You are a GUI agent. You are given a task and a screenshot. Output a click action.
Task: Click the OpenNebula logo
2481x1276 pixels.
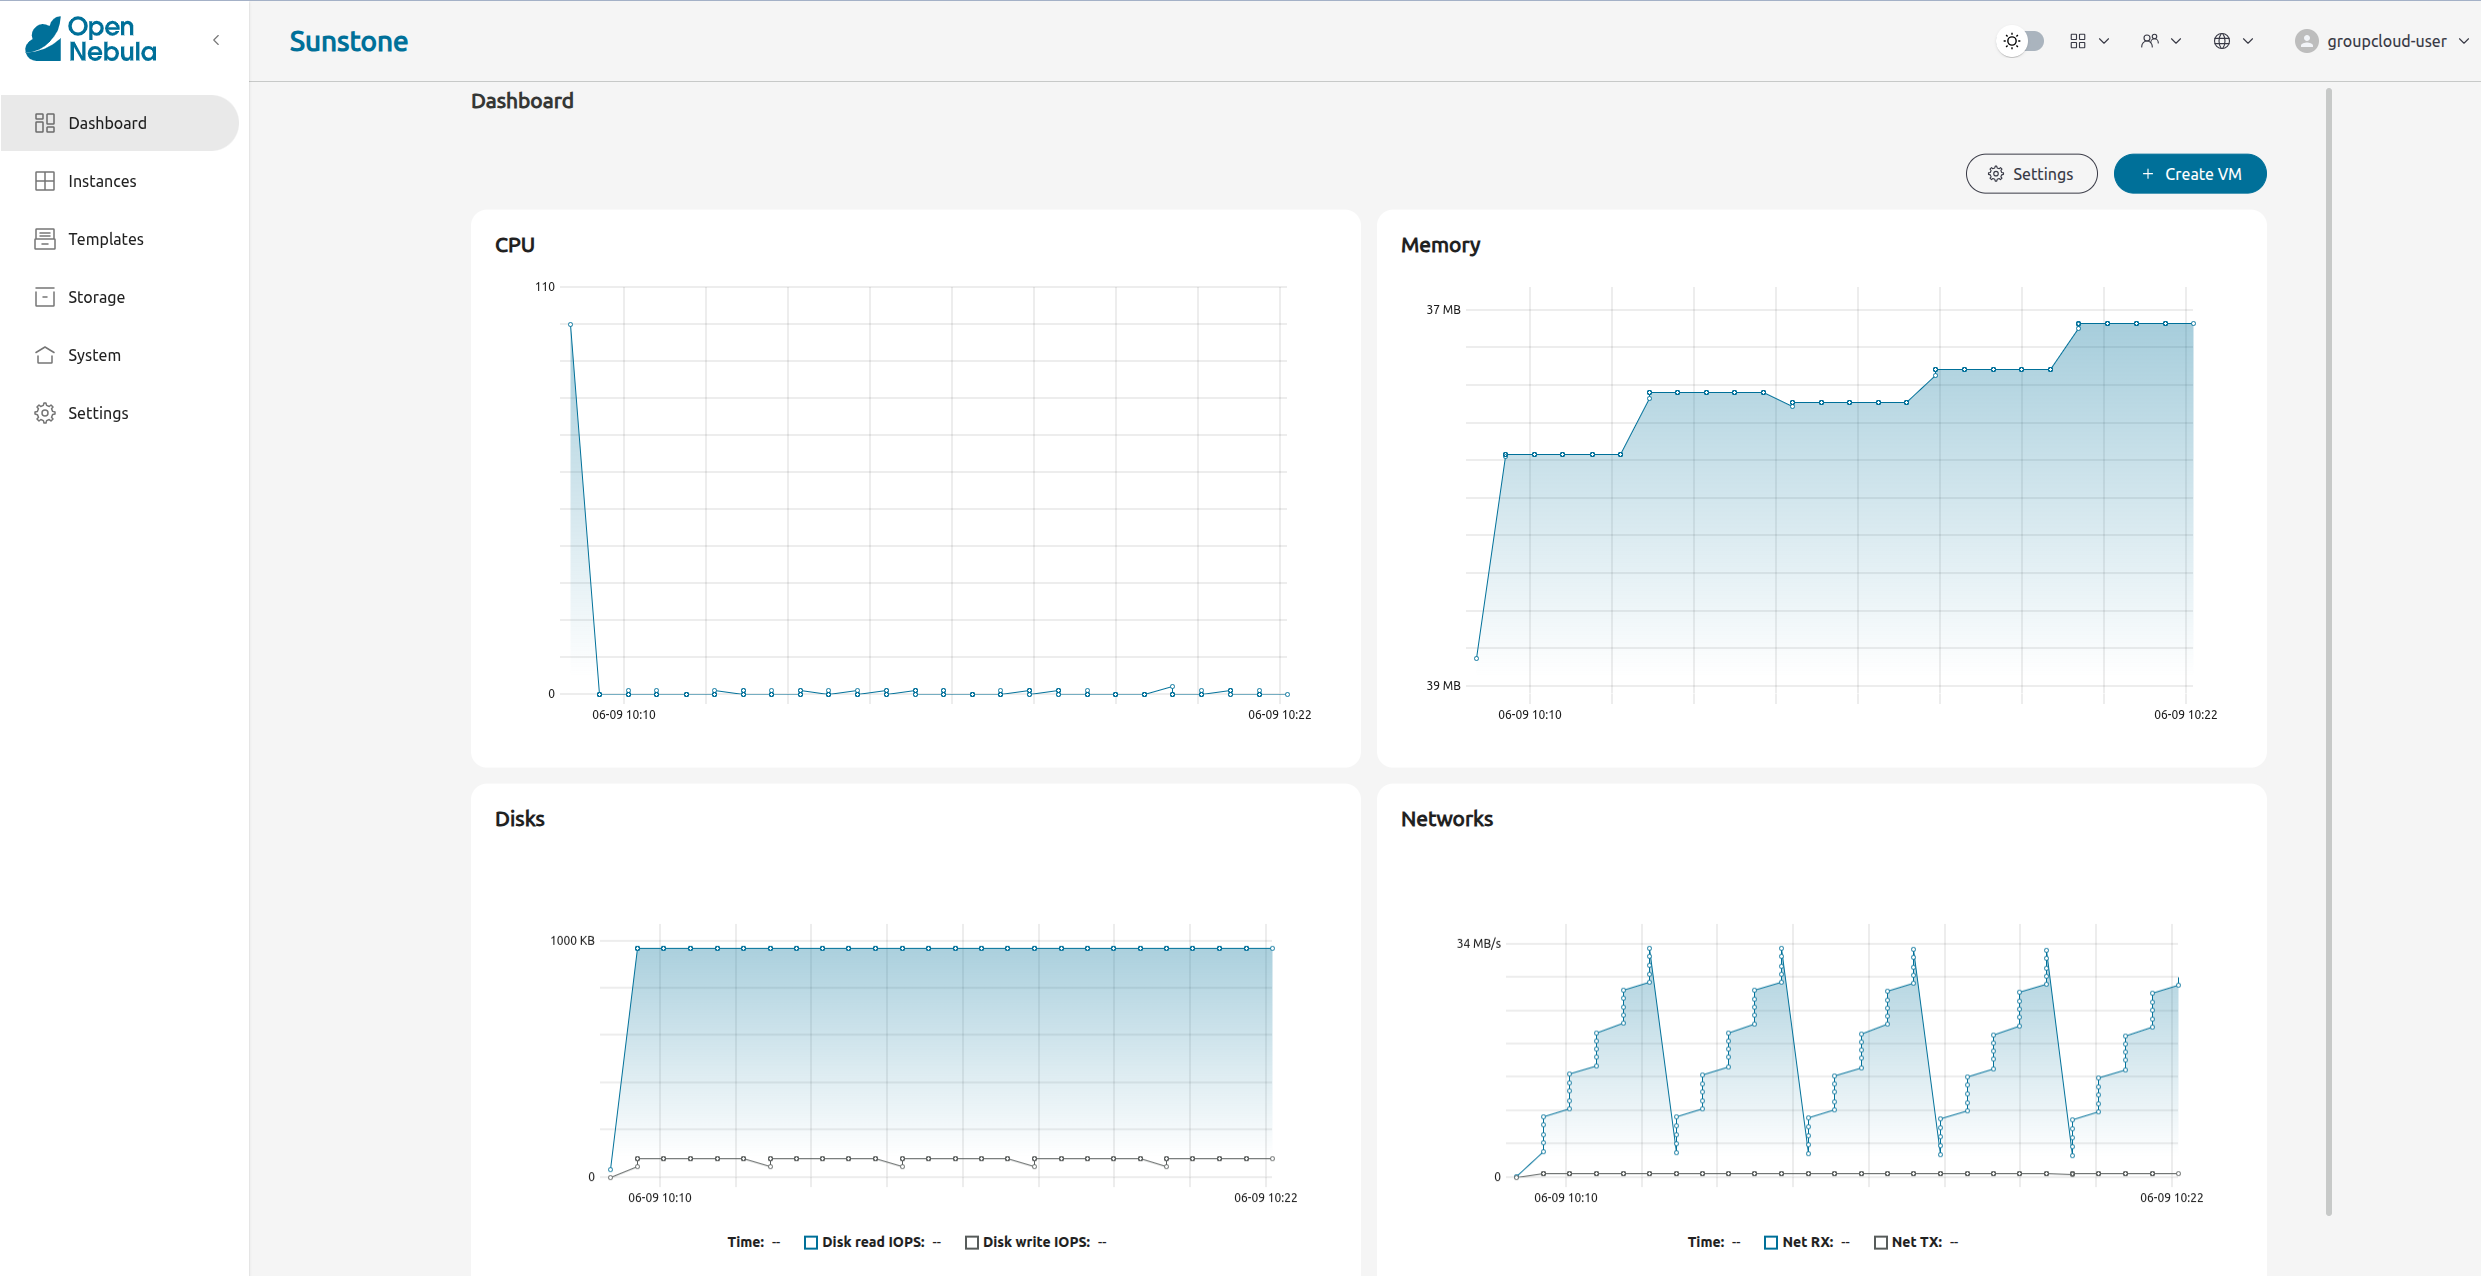[x=91, y=40]
